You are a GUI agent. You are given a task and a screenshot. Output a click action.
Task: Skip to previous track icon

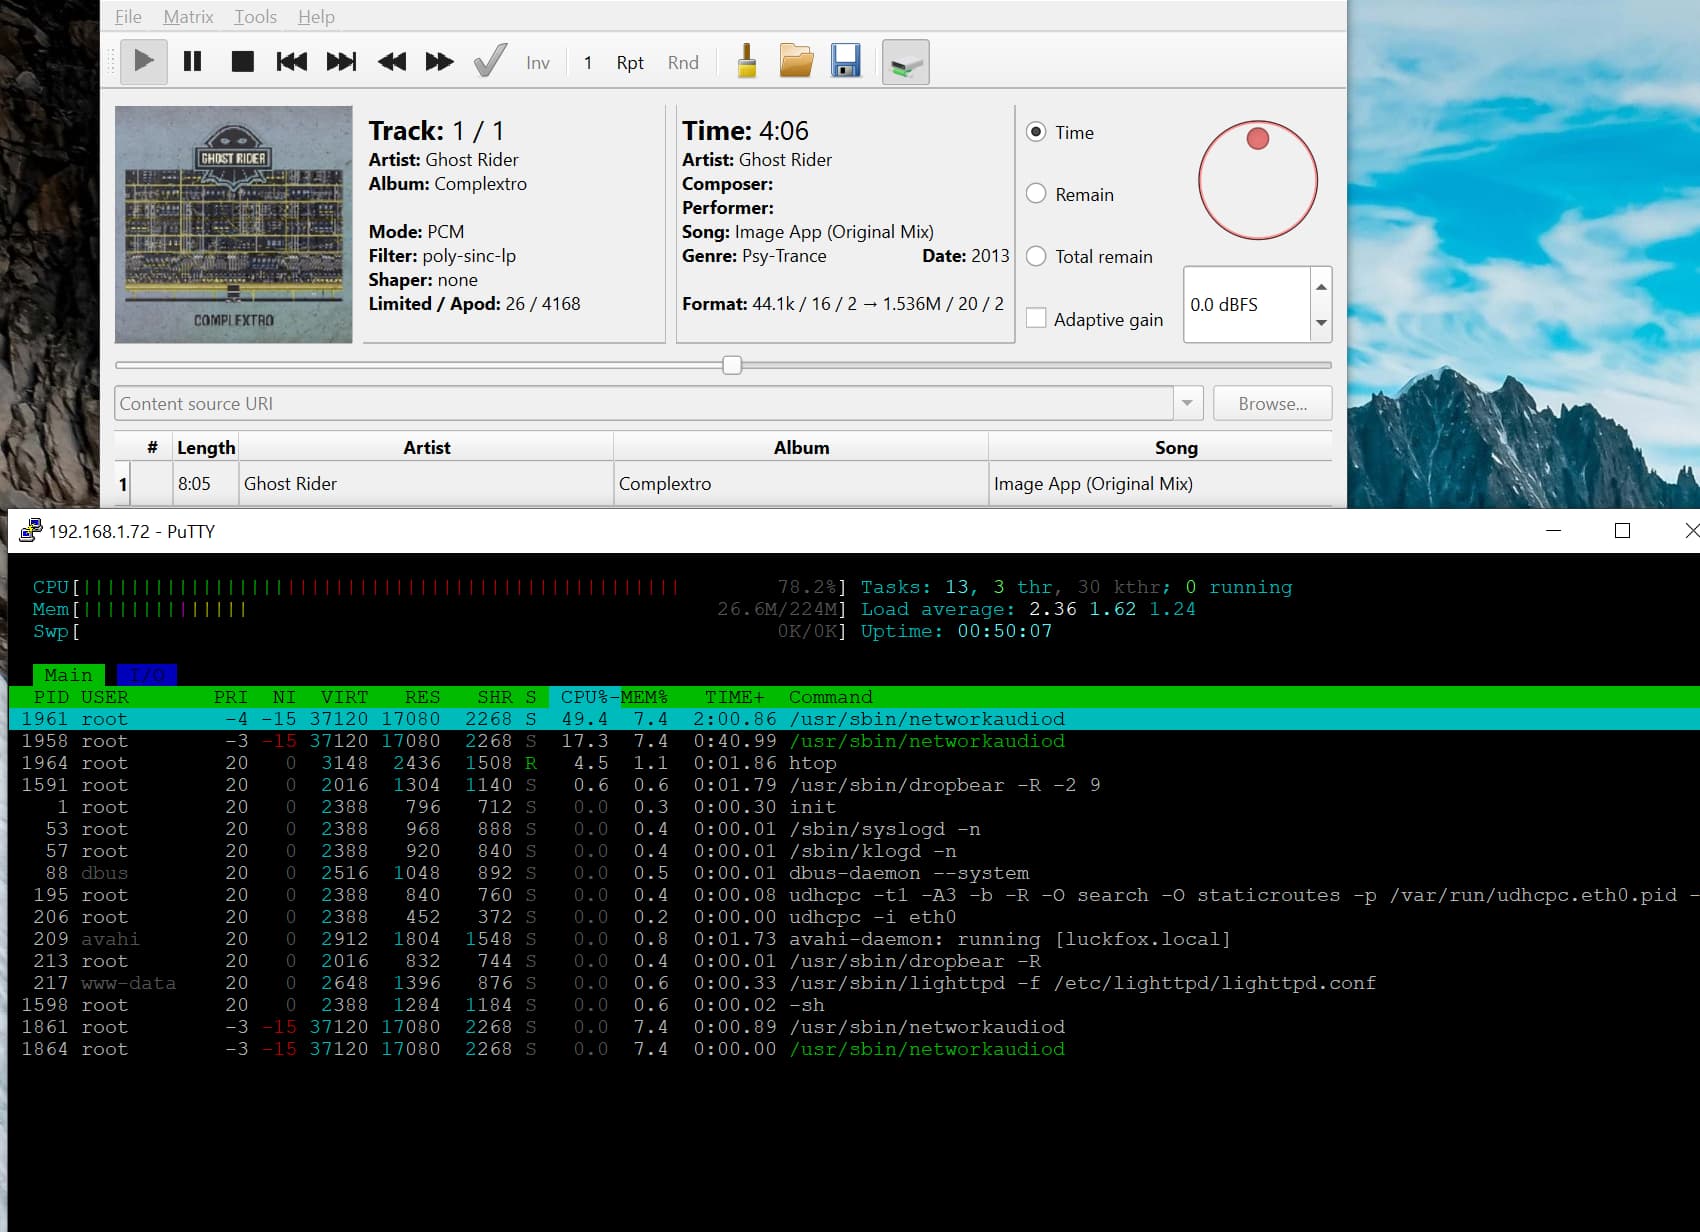coord(291,62)
